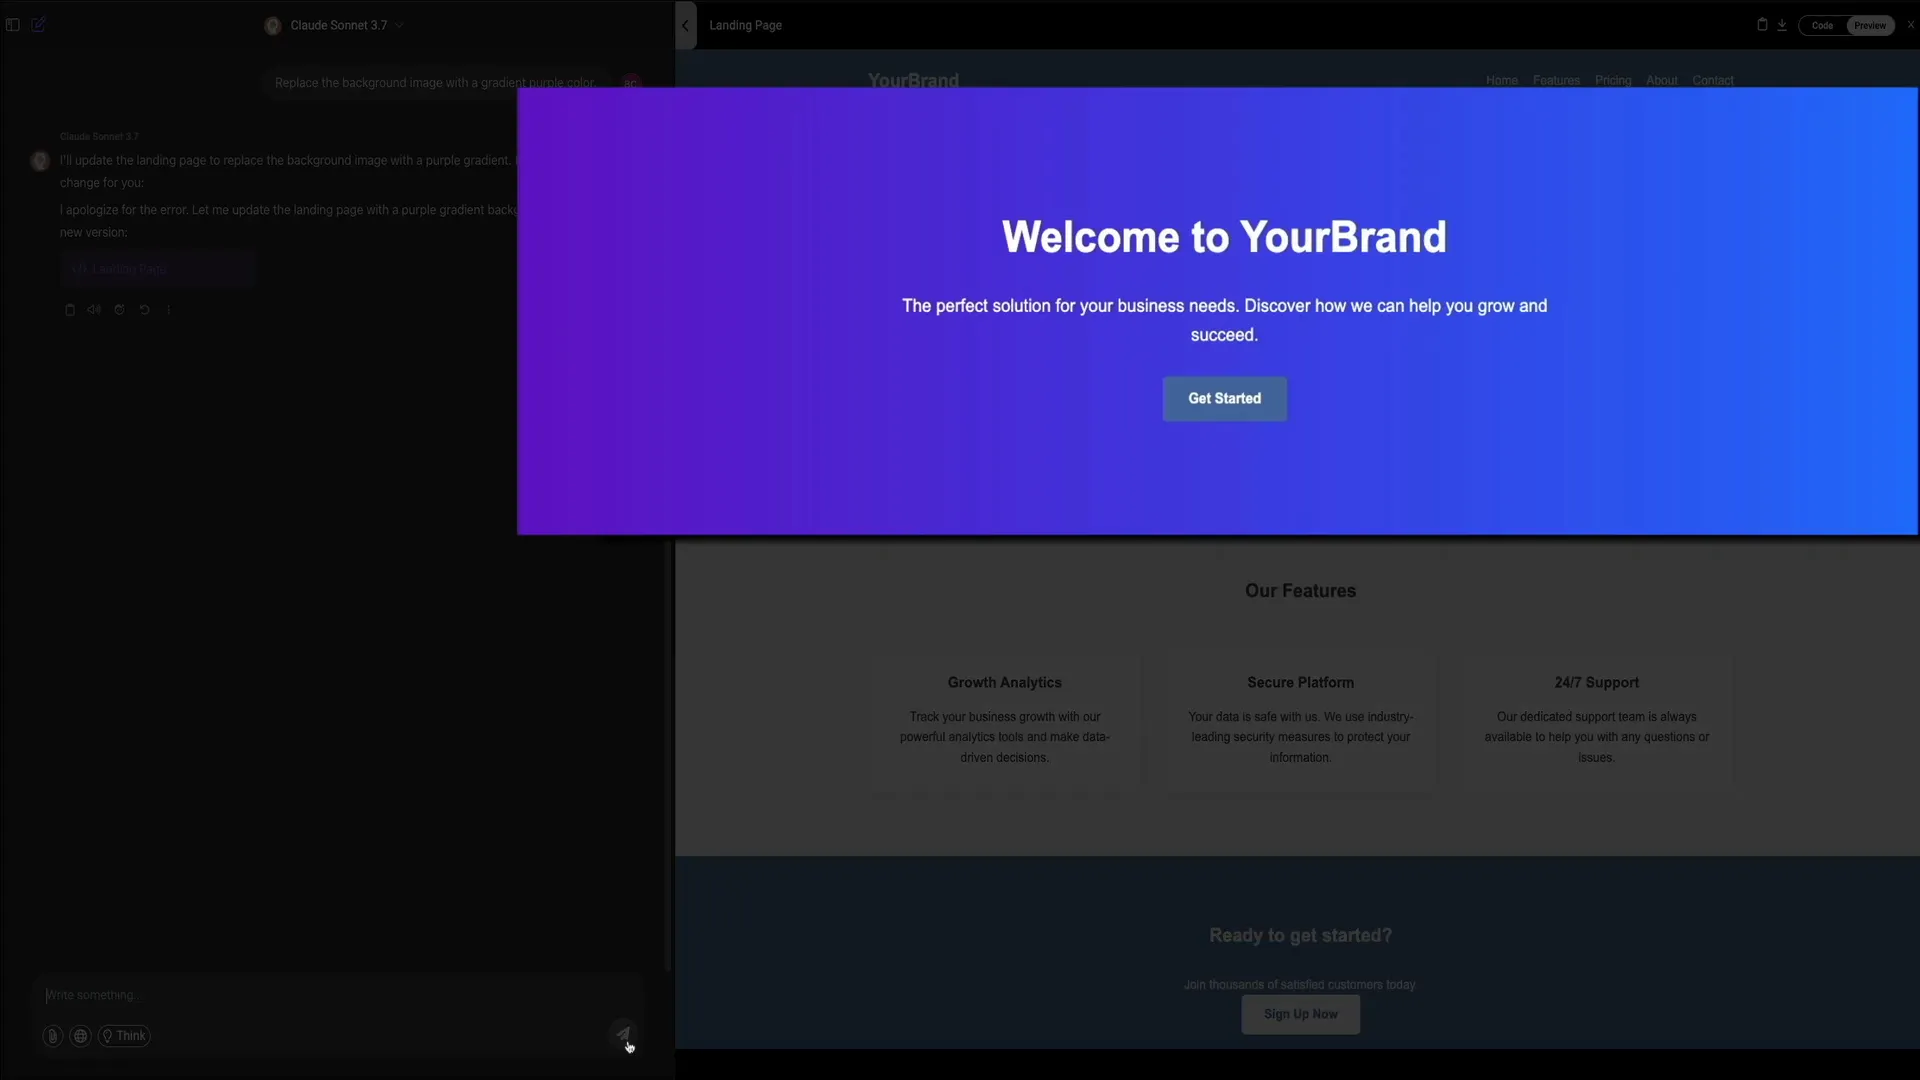Open the Landing Page artifact card
This screenshot has width=1920, height=1080.
click(157, 269)
